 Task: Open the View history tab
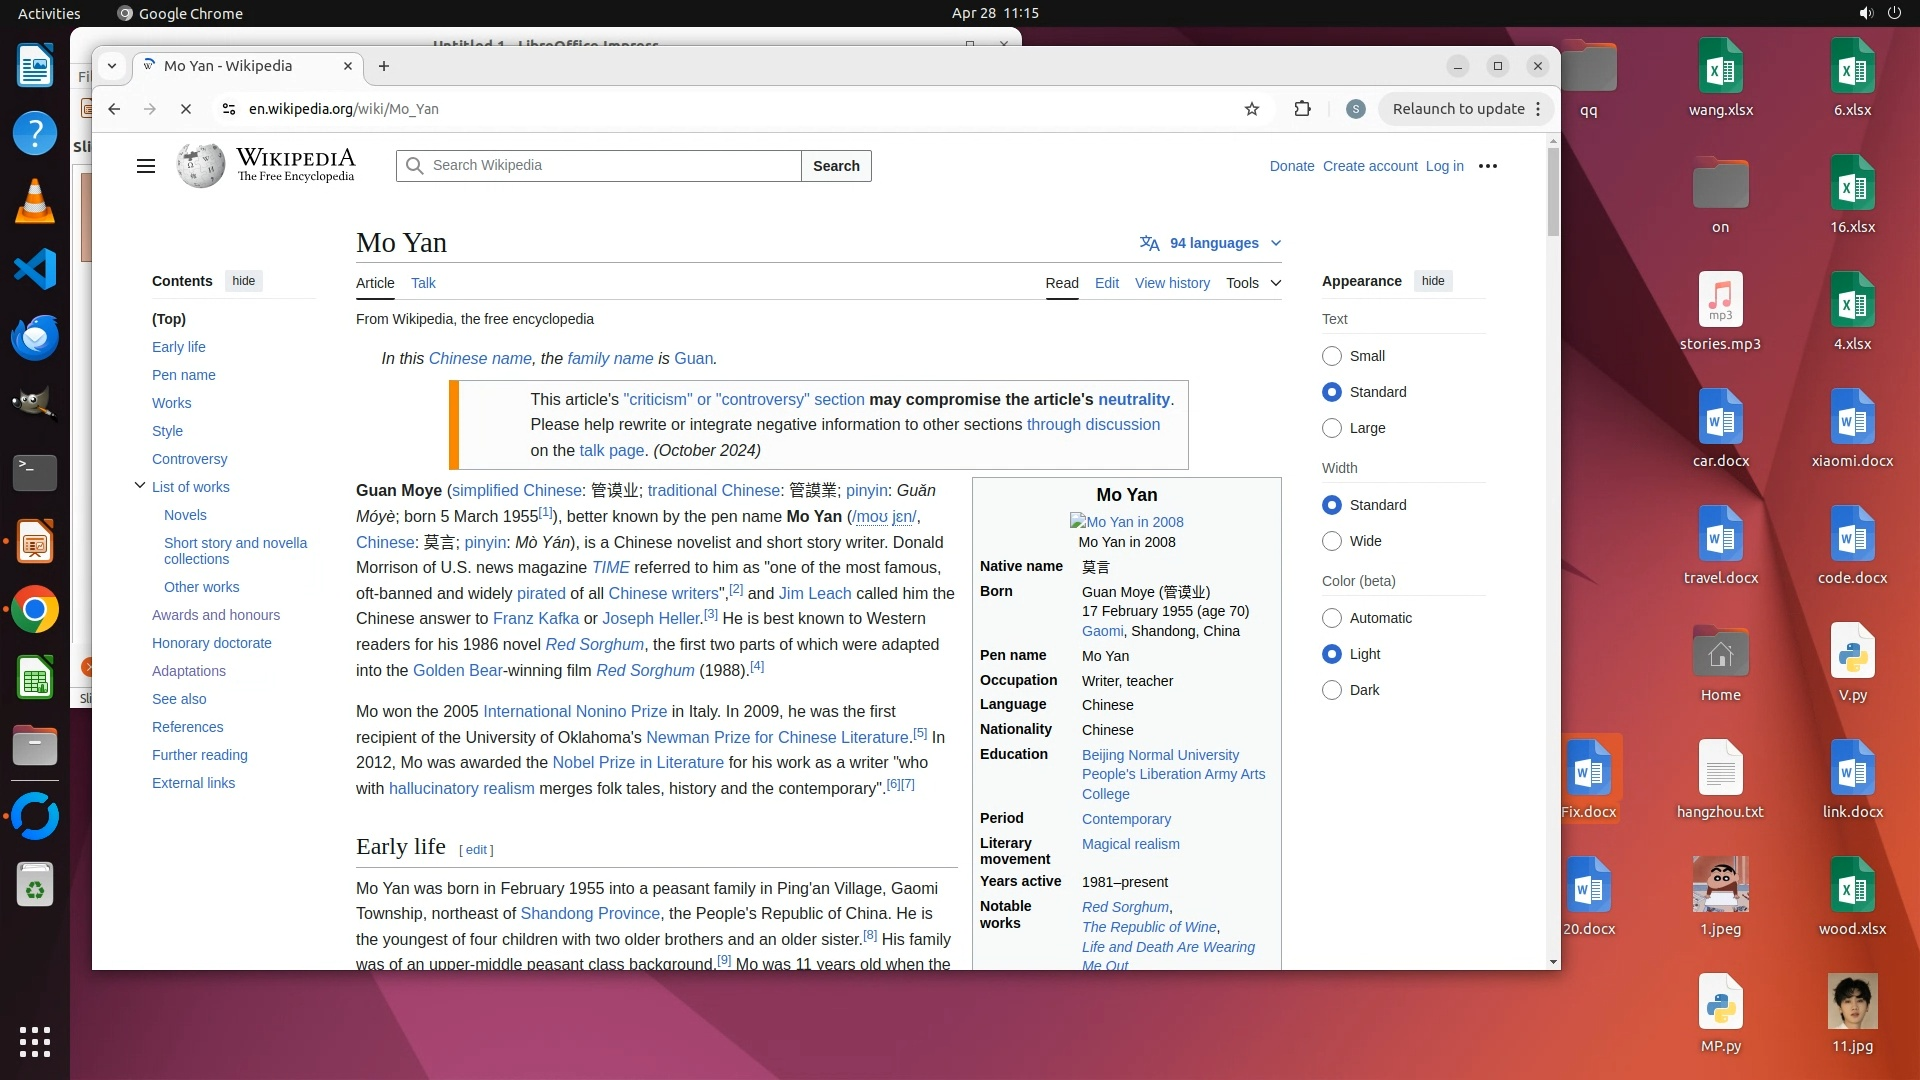[x=1172, y=283]
